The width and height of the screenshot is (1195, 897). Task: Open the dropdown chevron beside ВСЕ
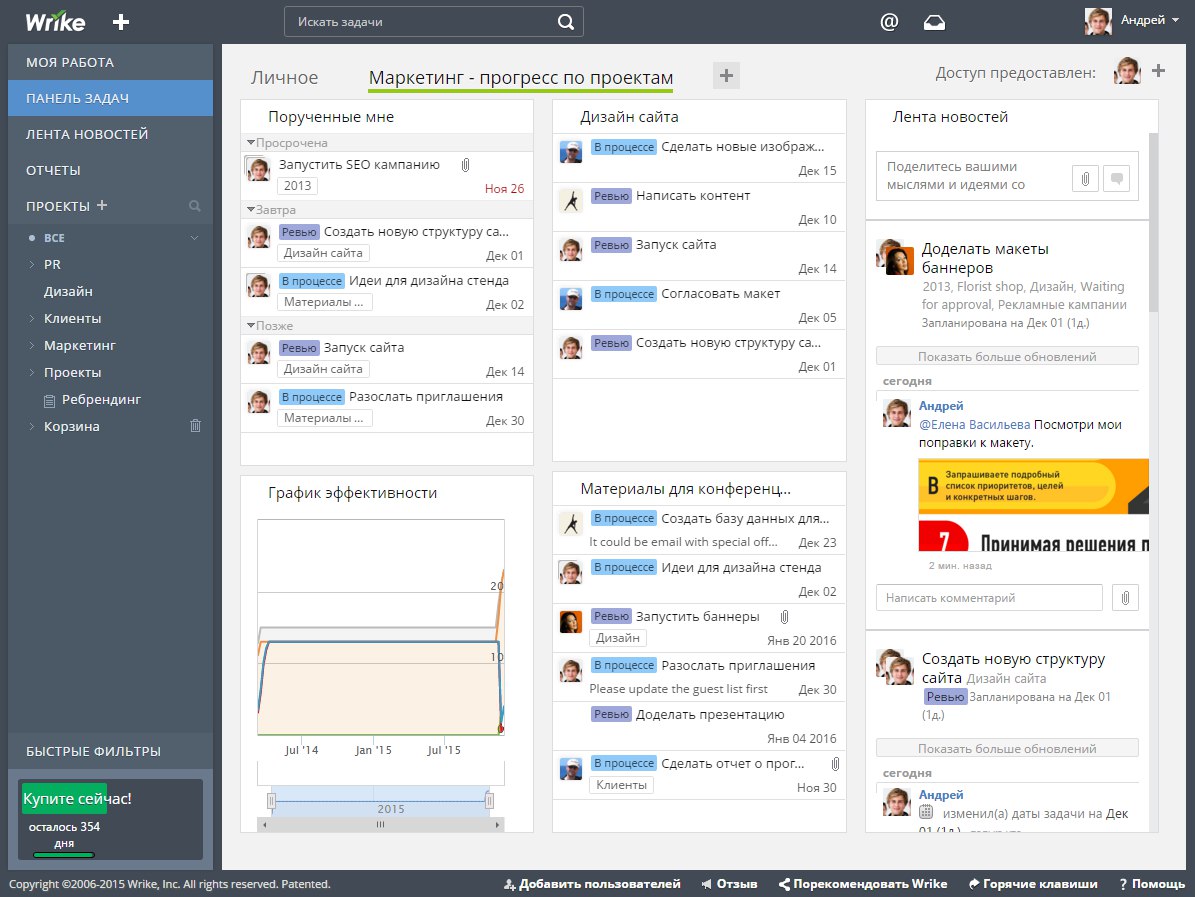click(x=194, y=238)
